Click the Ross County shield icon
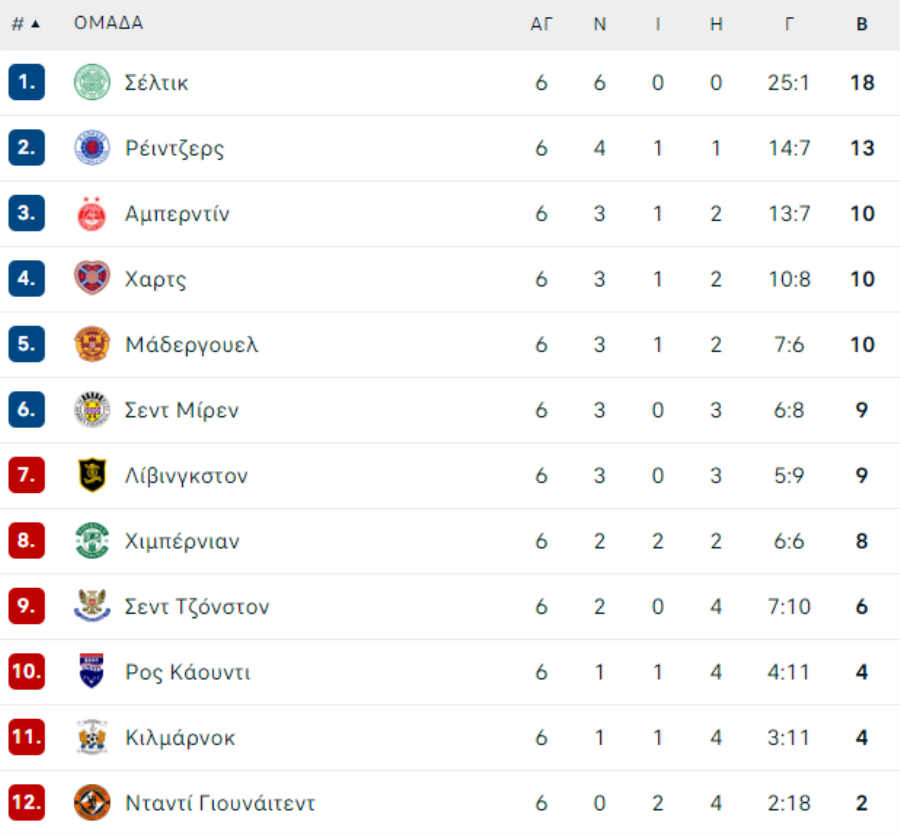Image resolution: width=900 pixels, height=834 pixels. coord(92,670)
